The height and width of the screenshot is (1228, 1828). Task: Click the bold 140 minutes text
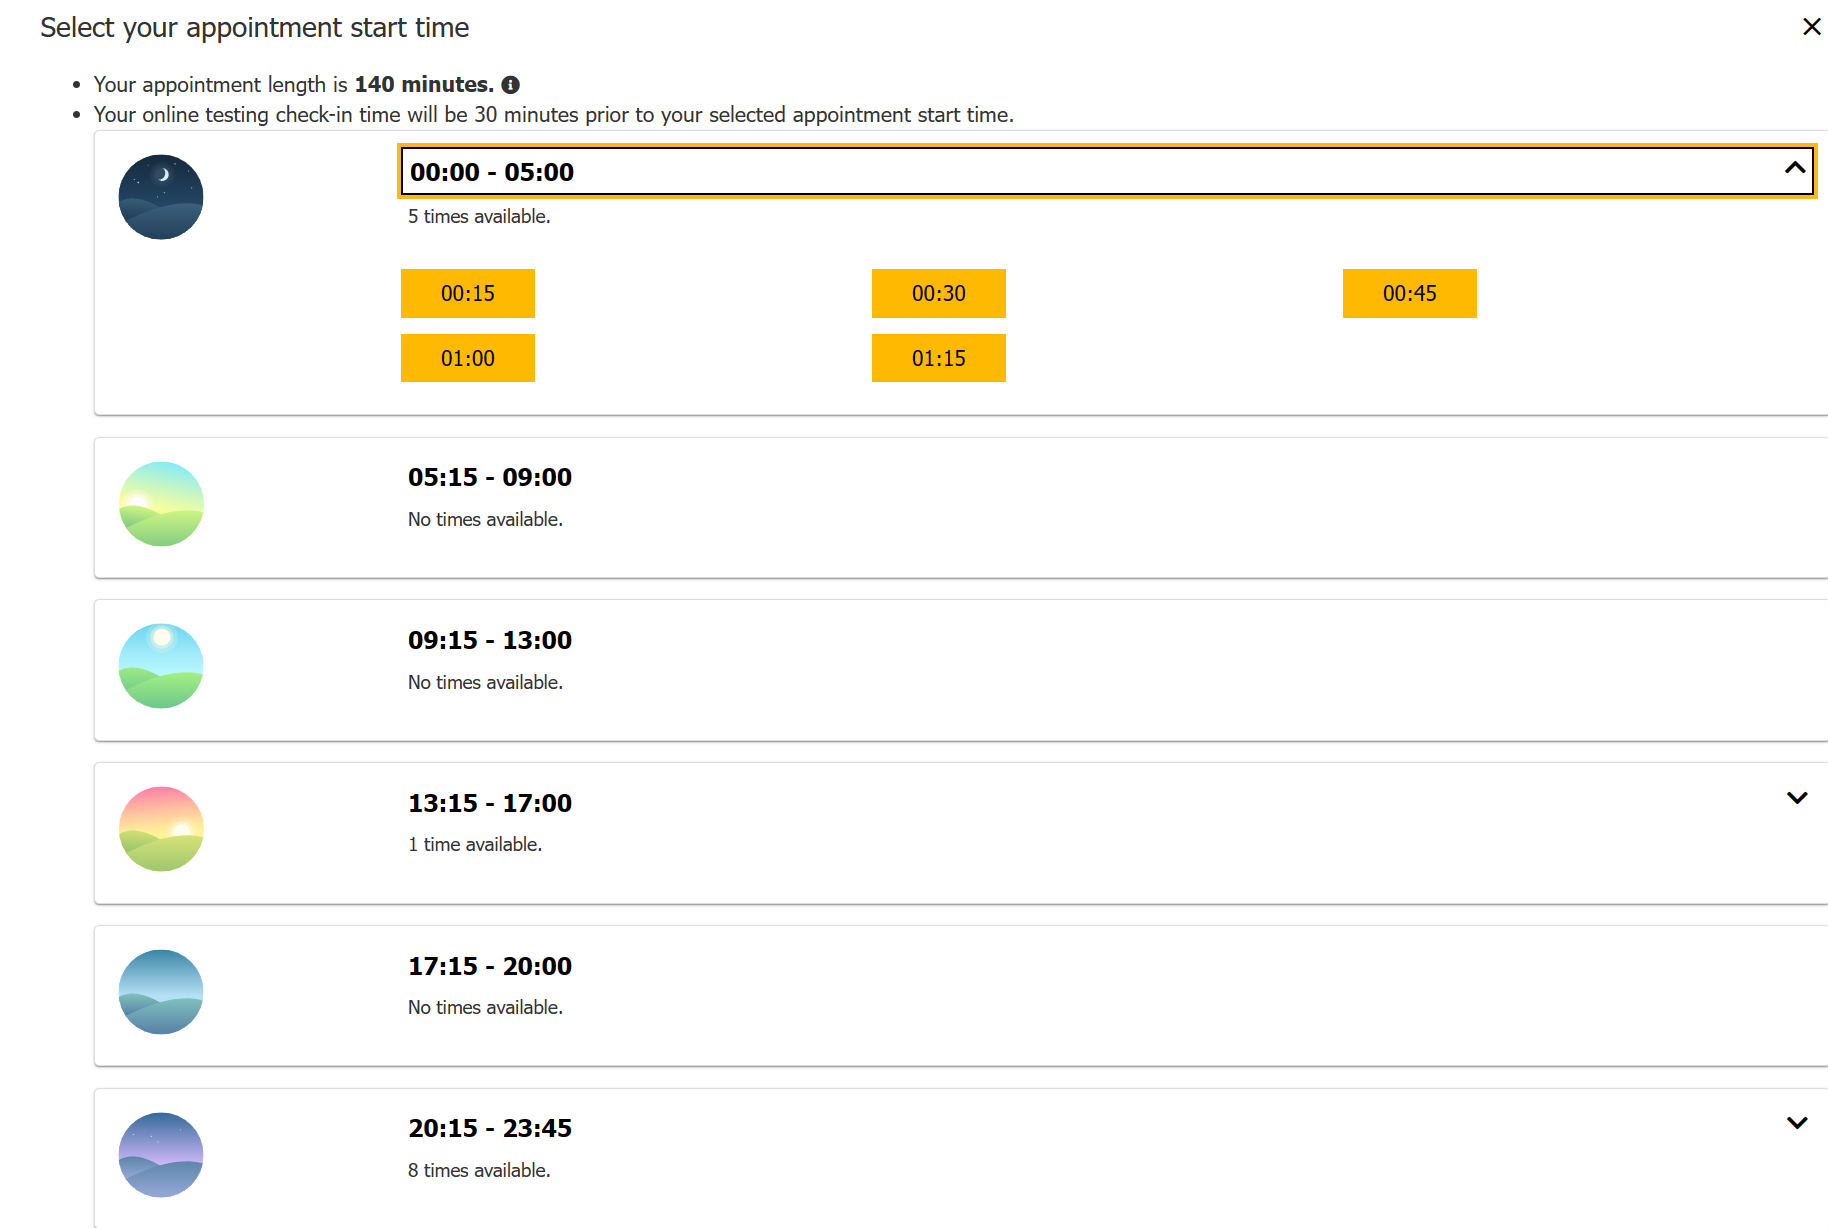[424, 84]
